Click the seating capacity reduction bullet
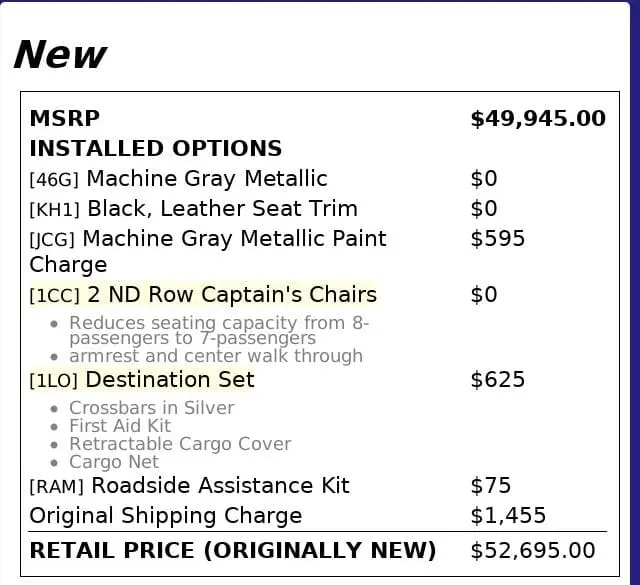This screenshot has width=640, height=585. pos(219,331)
